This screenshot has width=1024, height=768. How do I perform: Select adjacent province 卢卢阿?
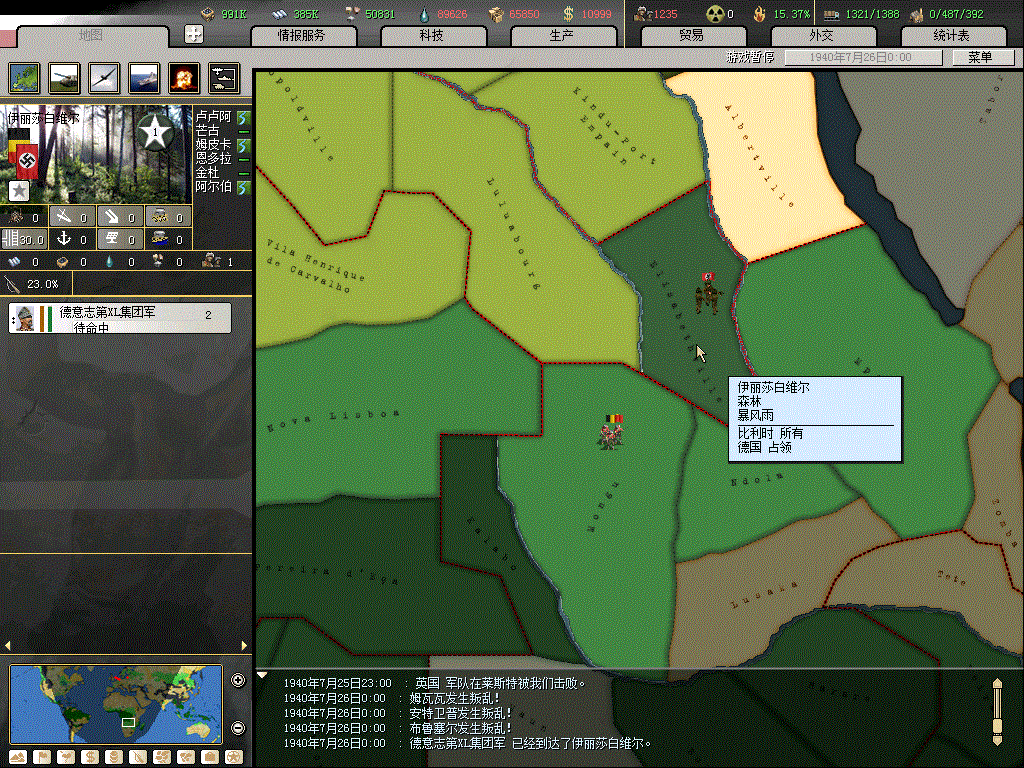(x=214, y=117)
